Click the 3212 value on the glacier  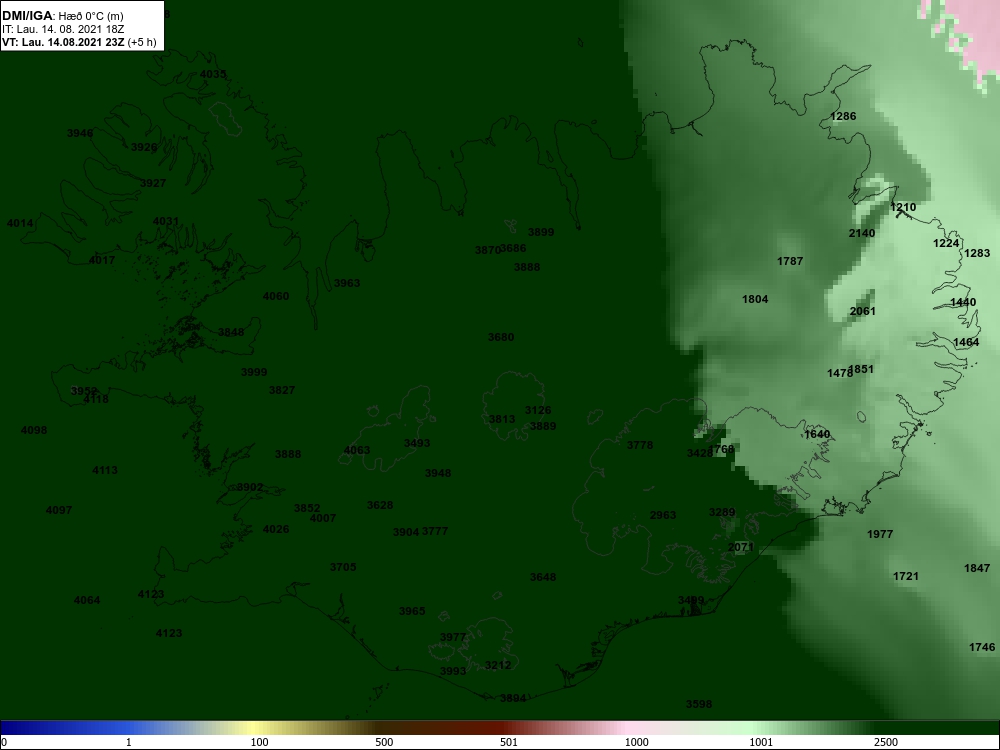point(497,665)
